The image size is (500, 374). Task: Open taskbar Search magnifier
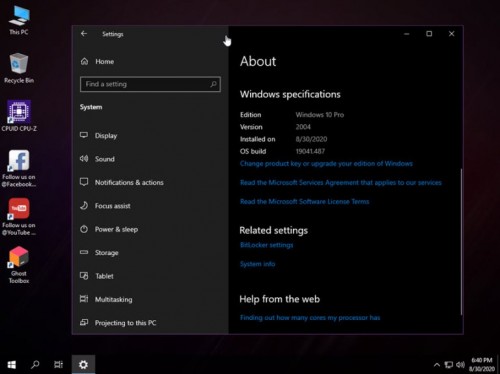pyautogui.click(x=35, y=365)
